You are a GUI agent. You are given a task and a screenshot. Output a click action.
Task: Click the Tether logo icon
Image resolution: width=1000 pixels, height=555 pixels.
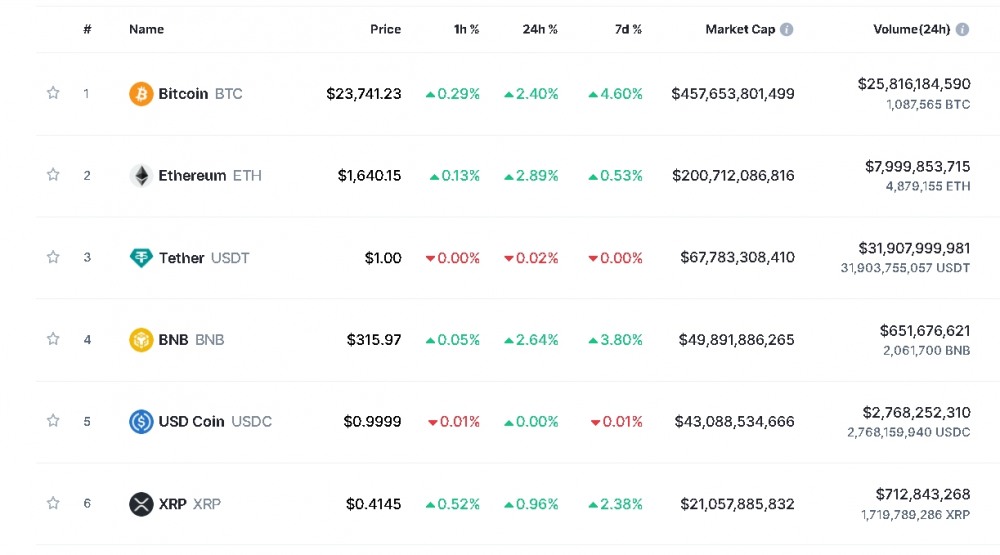pyautogui.click(x=141, y=258)
